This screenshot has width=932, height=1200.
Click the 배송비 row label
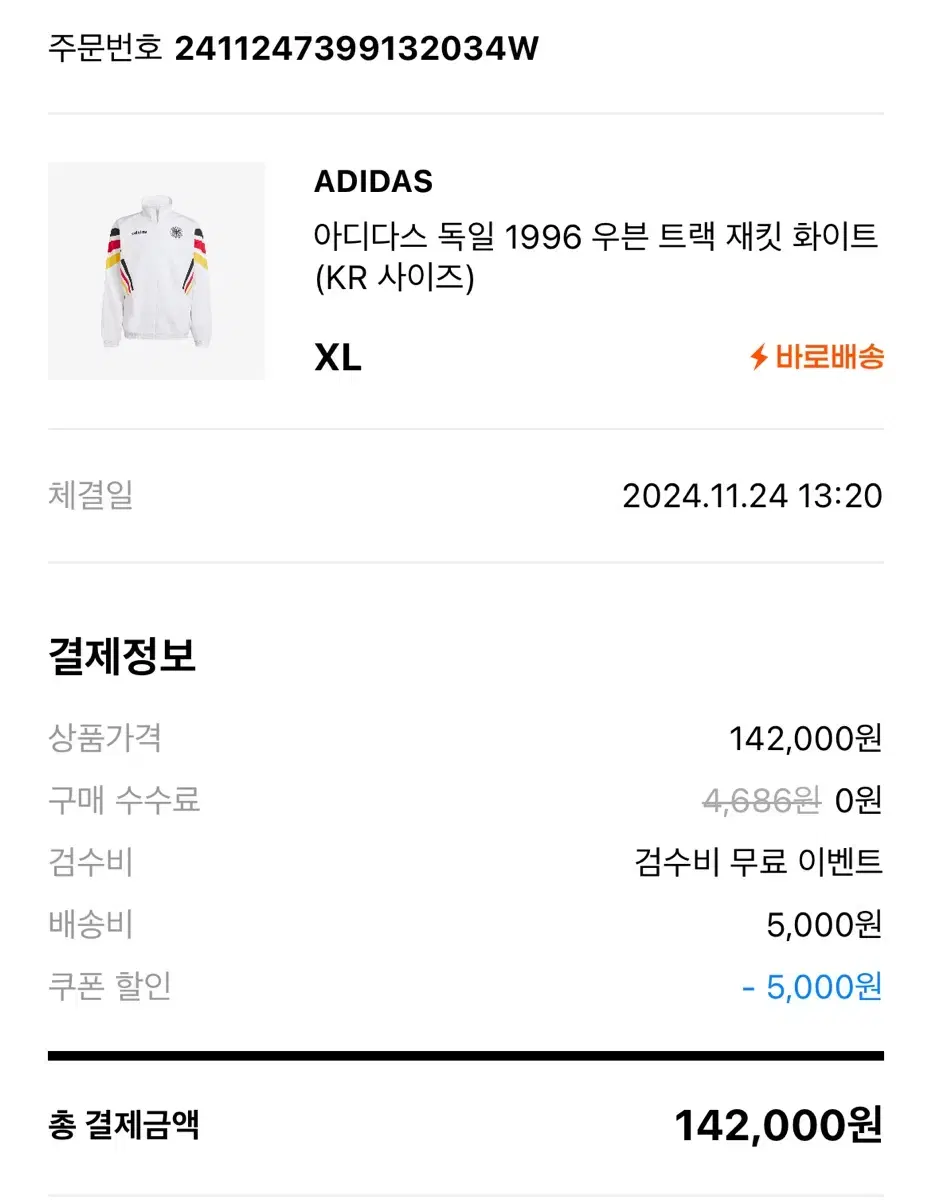click(90, 925)
